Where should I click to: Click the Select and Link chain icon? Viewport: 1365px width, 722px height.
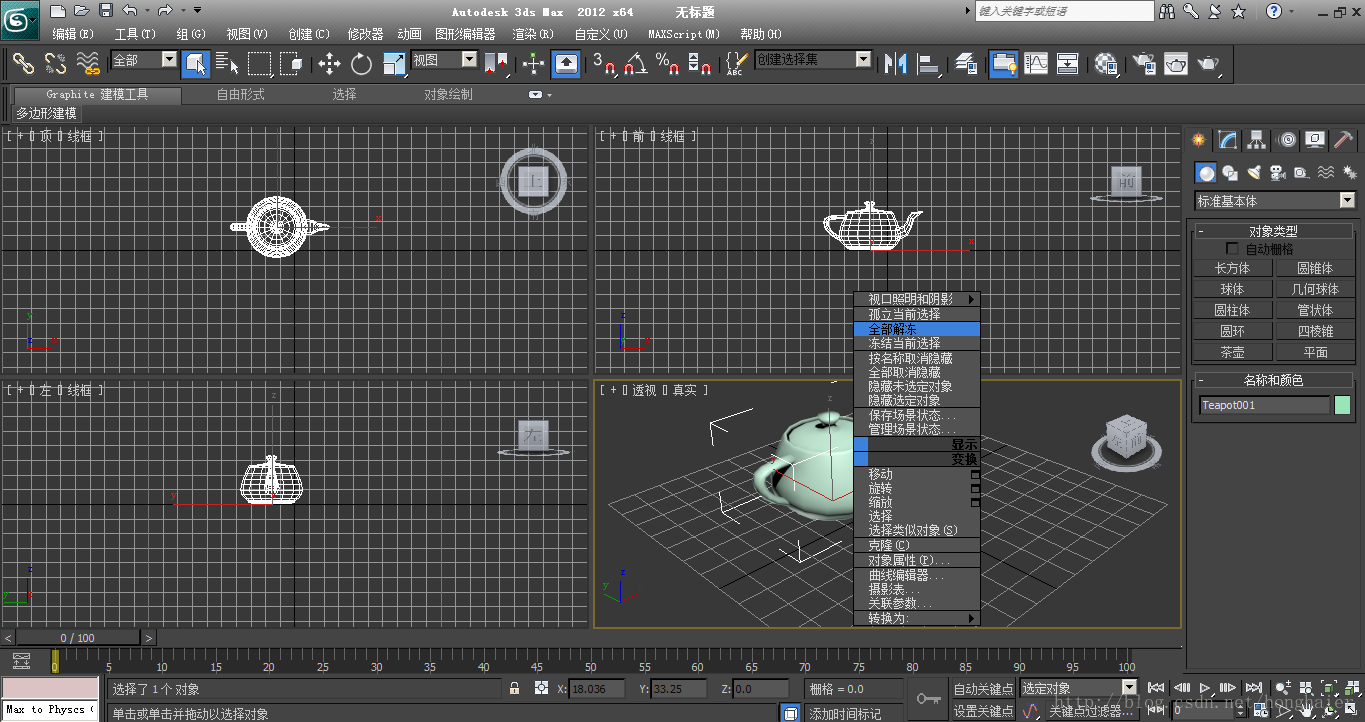pos(23,64)
